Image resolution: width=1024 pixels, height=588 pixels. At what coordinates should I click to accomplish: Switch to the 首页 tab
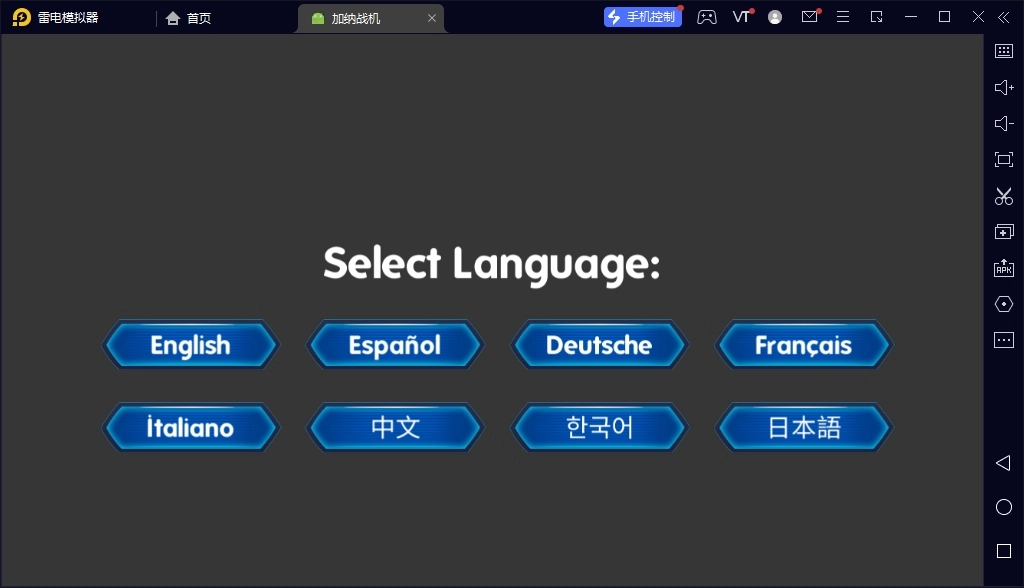pos(190,17)
